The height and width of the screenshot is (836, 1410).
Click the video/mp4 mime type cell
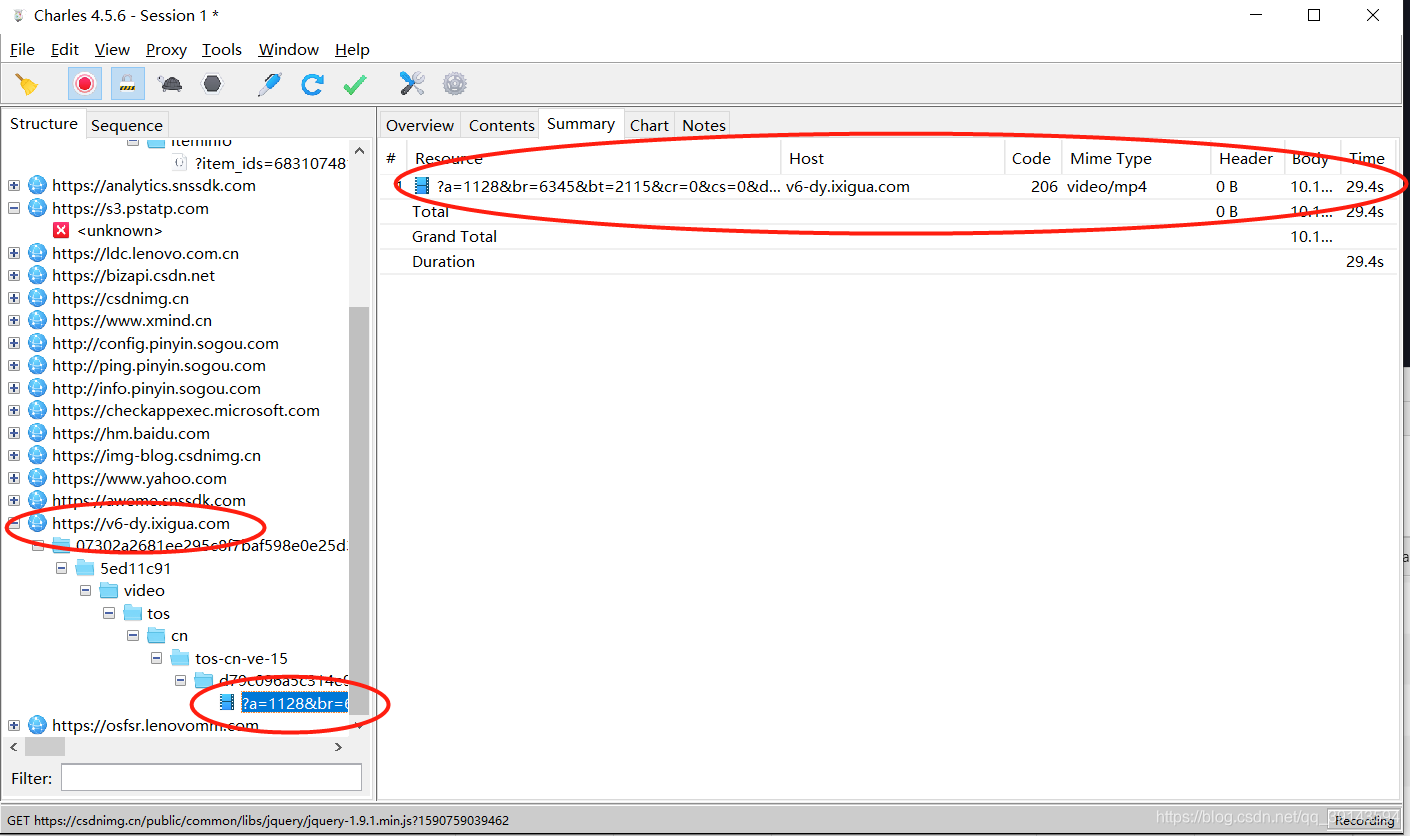point(1107,187)
